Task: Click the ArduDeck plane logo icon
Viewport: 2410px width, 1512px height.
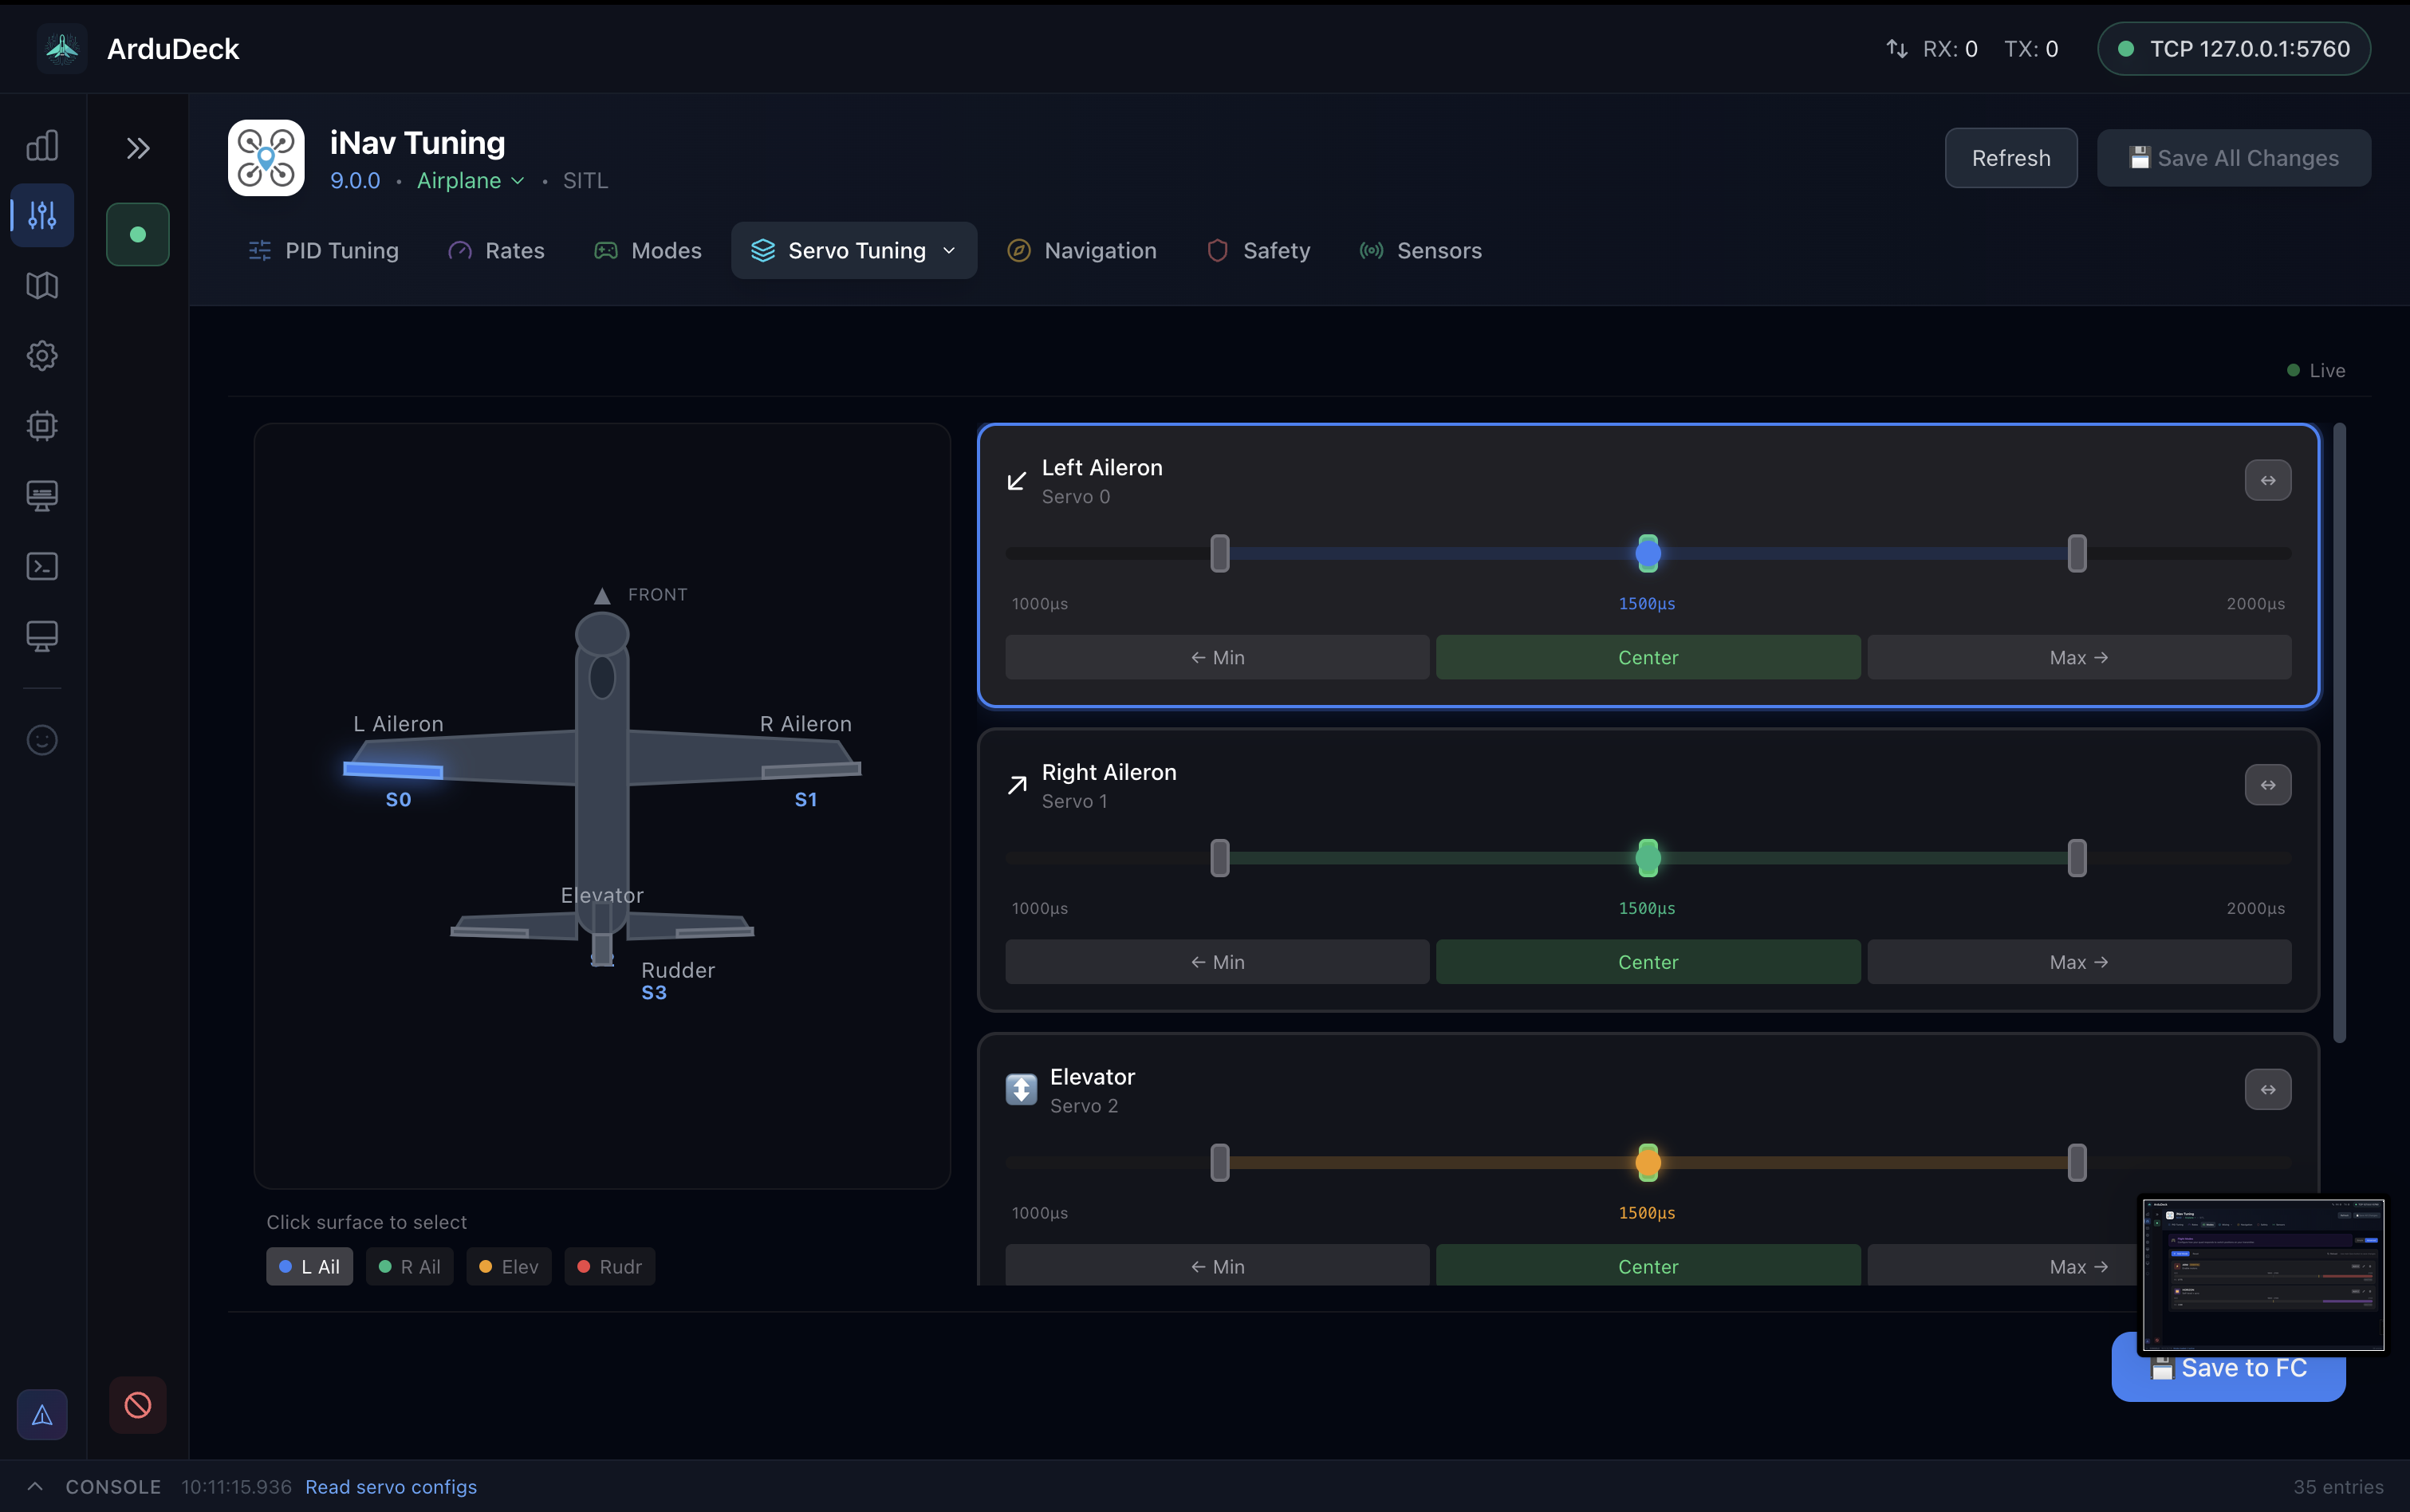Action: (x=62, y=48)
